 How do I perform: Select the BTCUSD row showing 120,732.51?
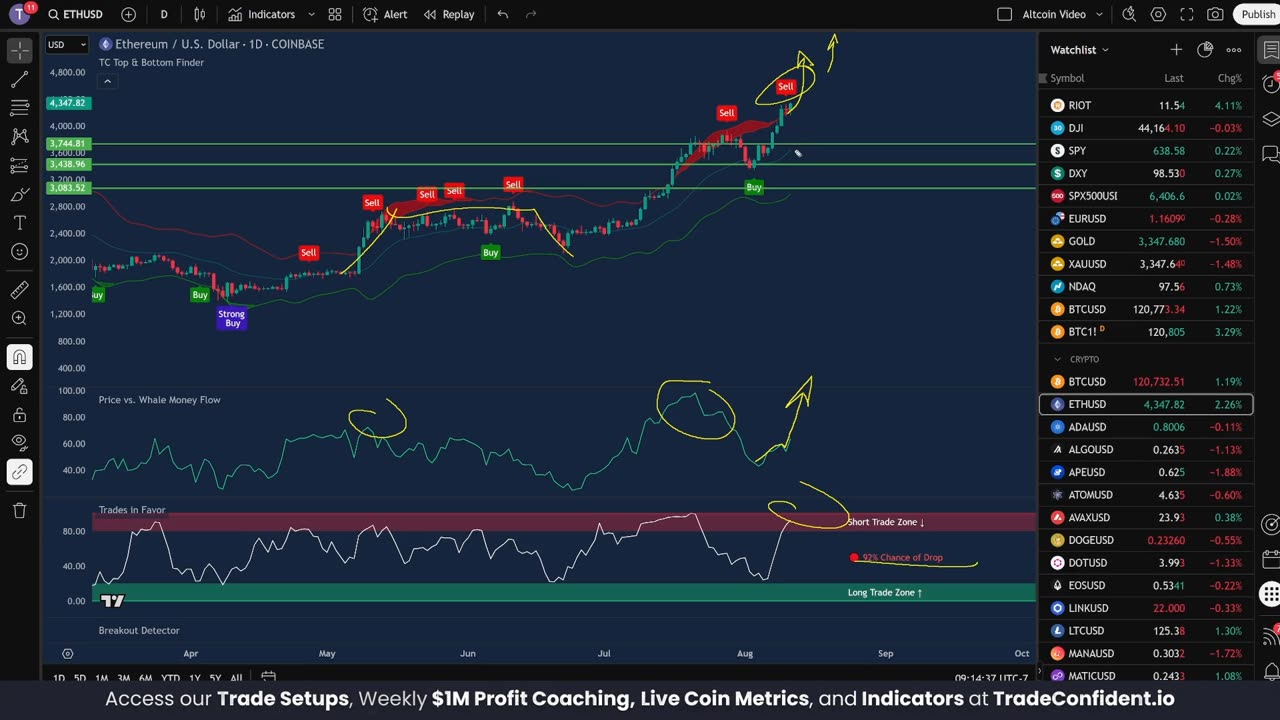coord(1146,382)
